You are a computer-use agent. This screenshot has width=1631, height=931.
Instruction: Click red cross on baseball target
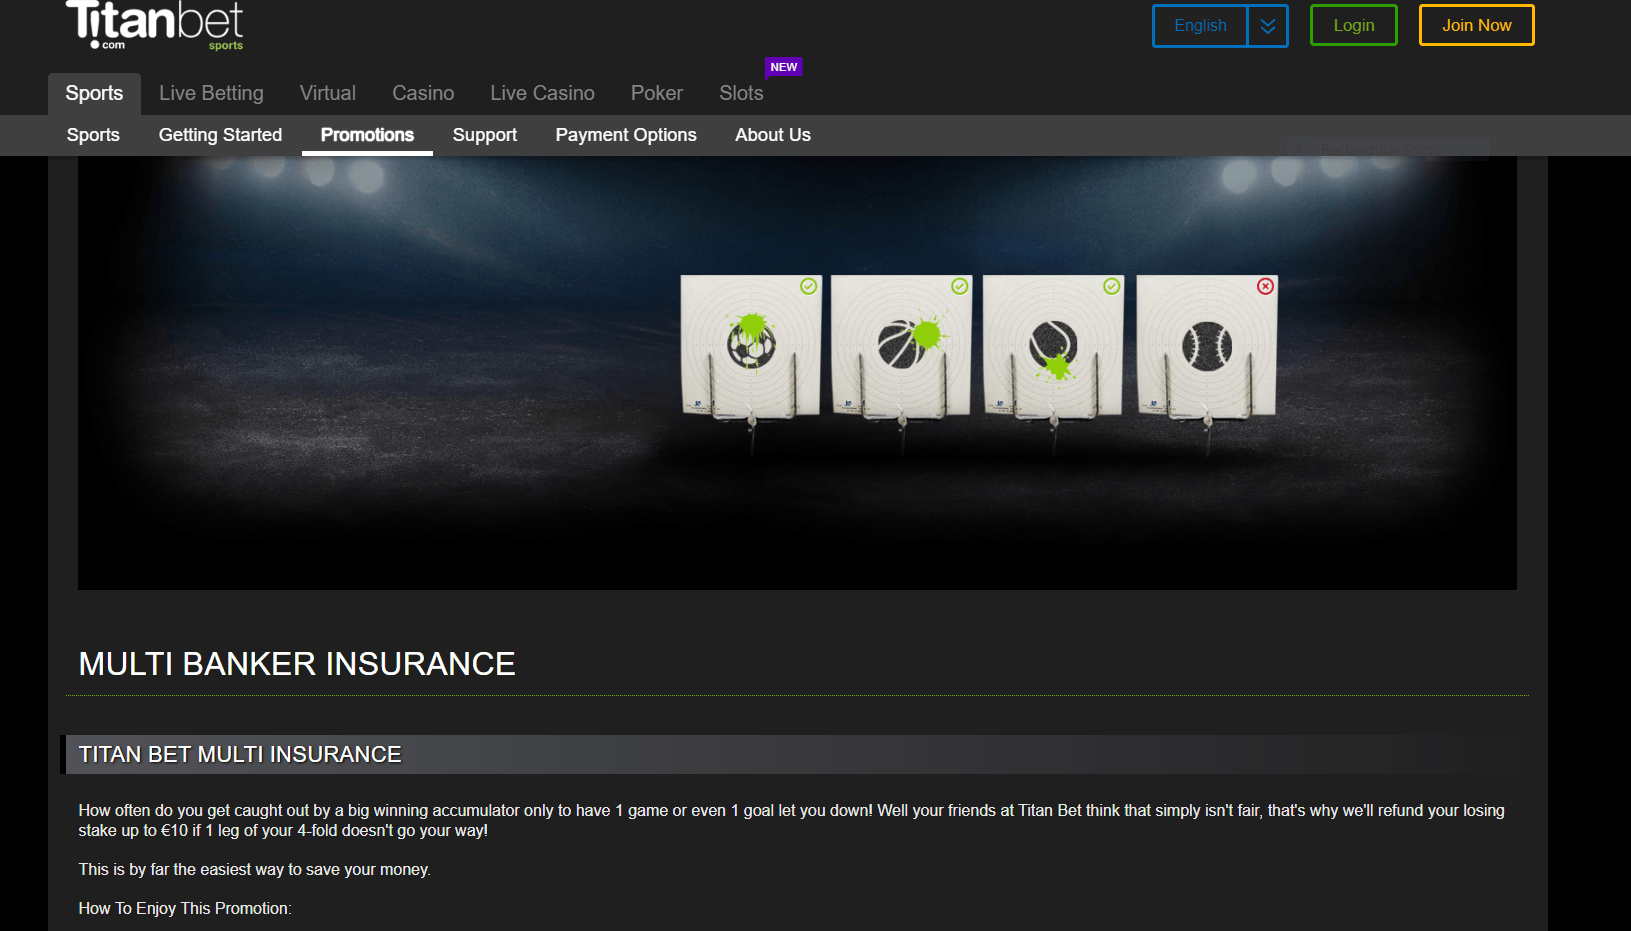(x=1265, y=287)
